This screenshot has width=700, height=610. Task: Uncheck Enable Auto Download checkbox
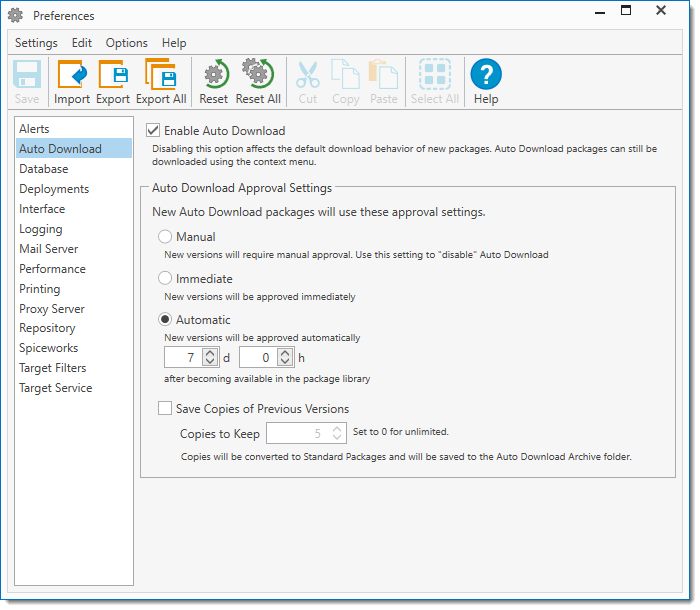pos(153,131)
